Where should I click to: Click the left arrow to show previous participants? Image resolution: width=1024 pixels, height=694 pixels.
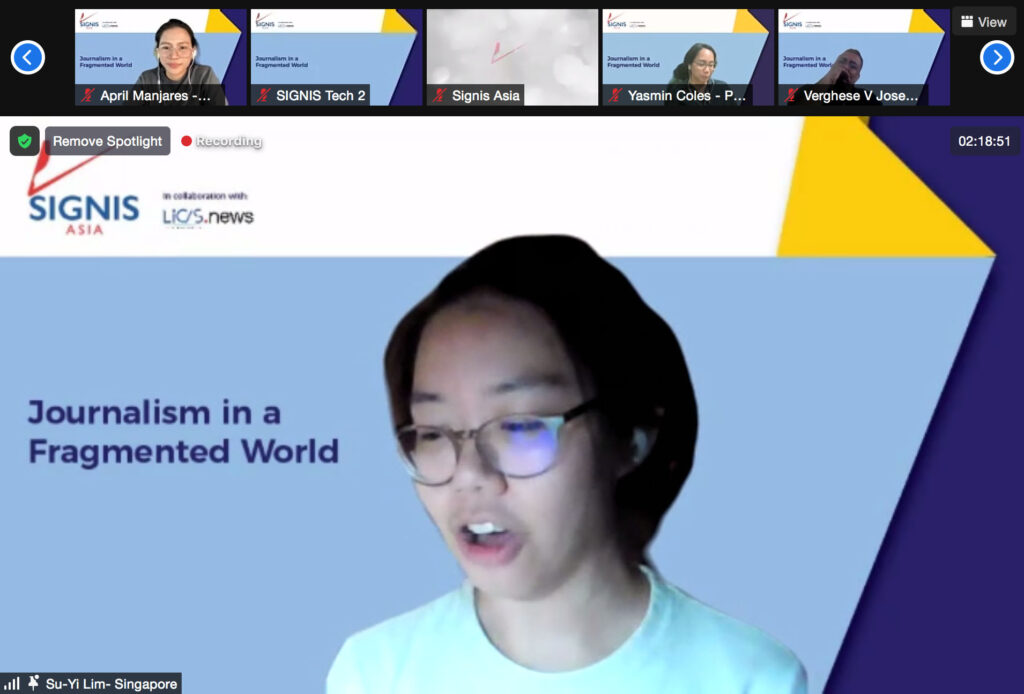[x=27, y=57]
